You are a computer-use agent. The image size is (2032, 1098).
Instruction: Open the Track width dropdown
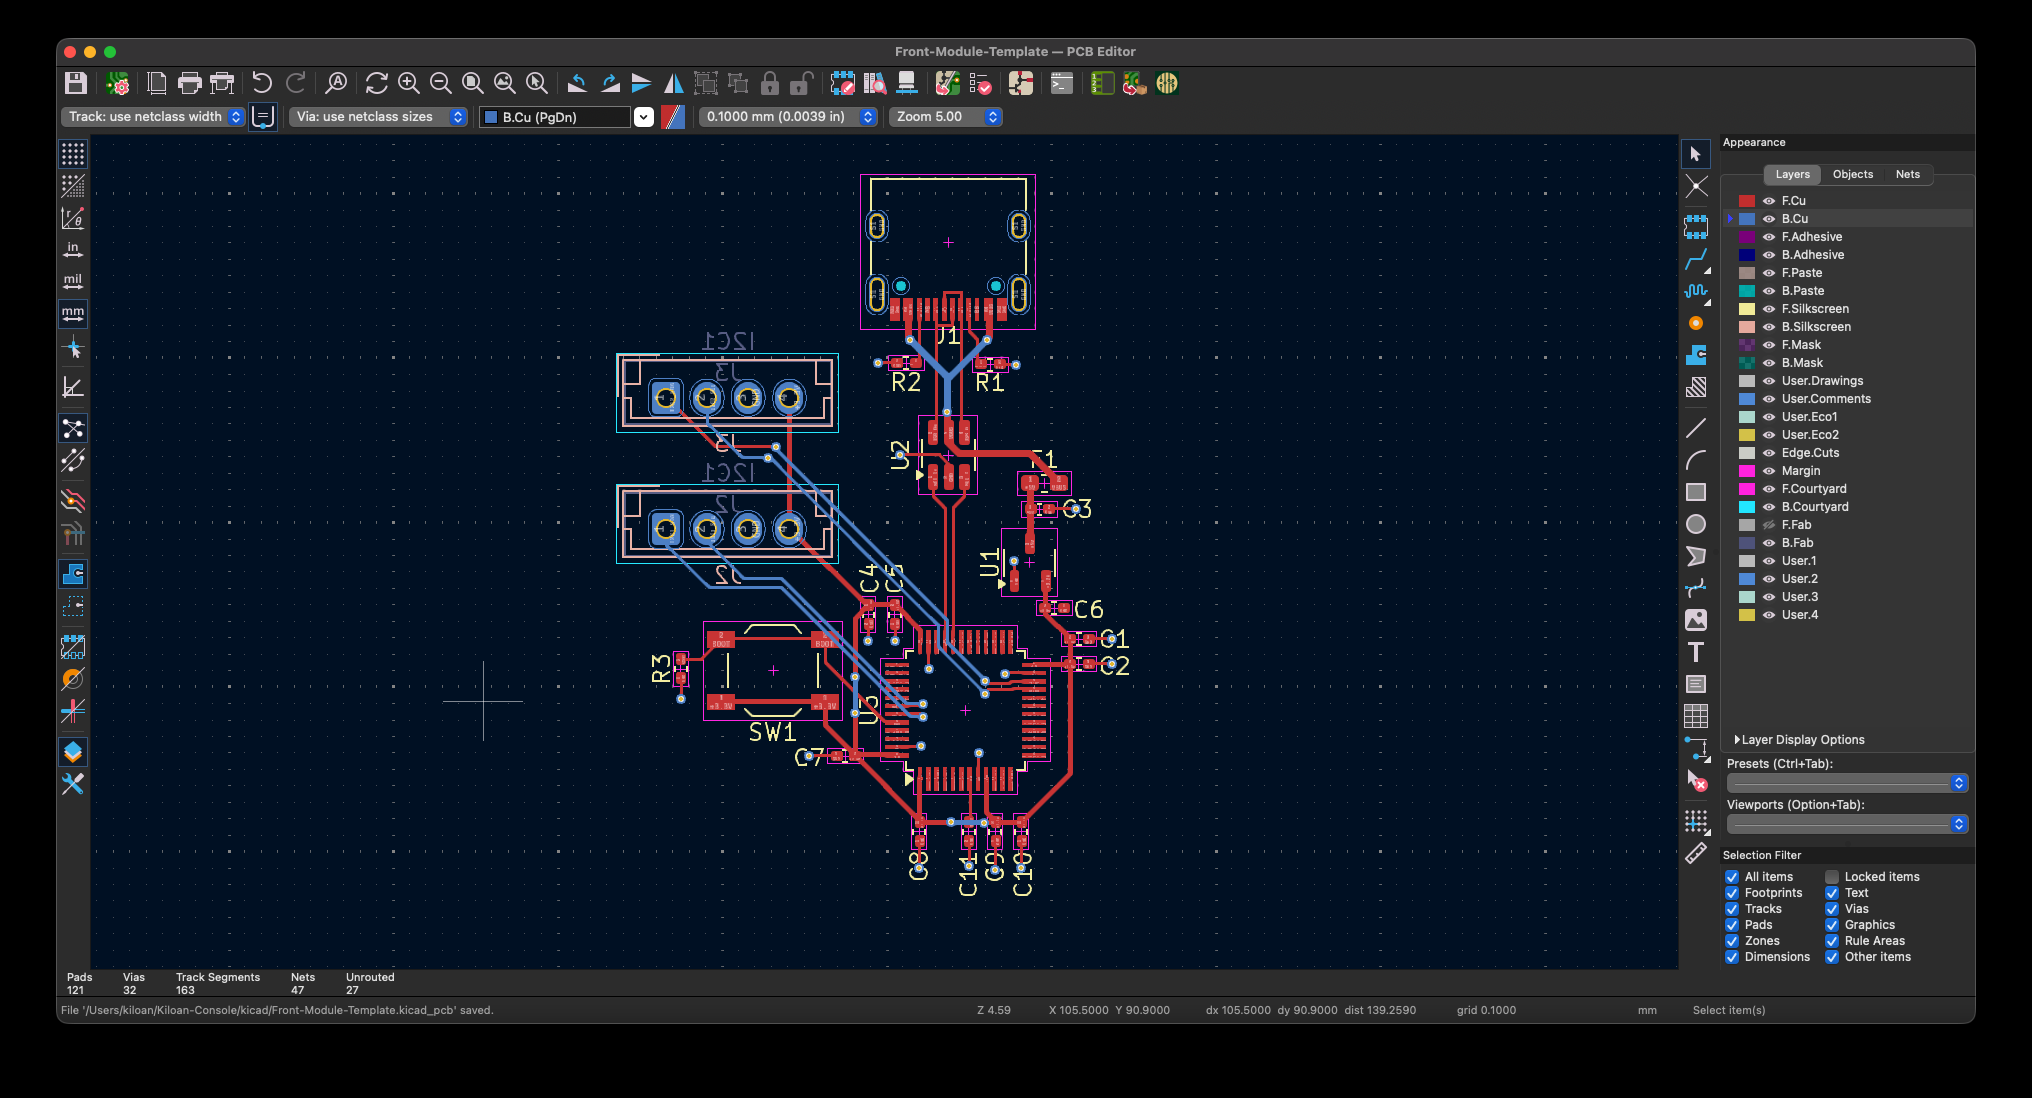click(x=154, y=117)
